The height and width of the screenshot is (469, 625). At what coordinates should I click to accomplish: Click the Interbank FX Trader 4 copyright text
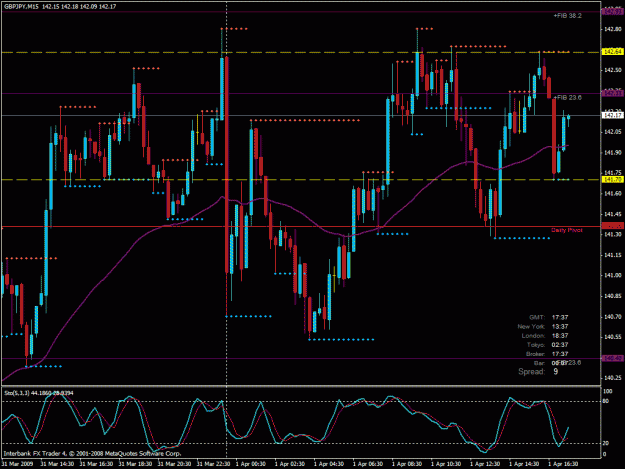[92, 453]
